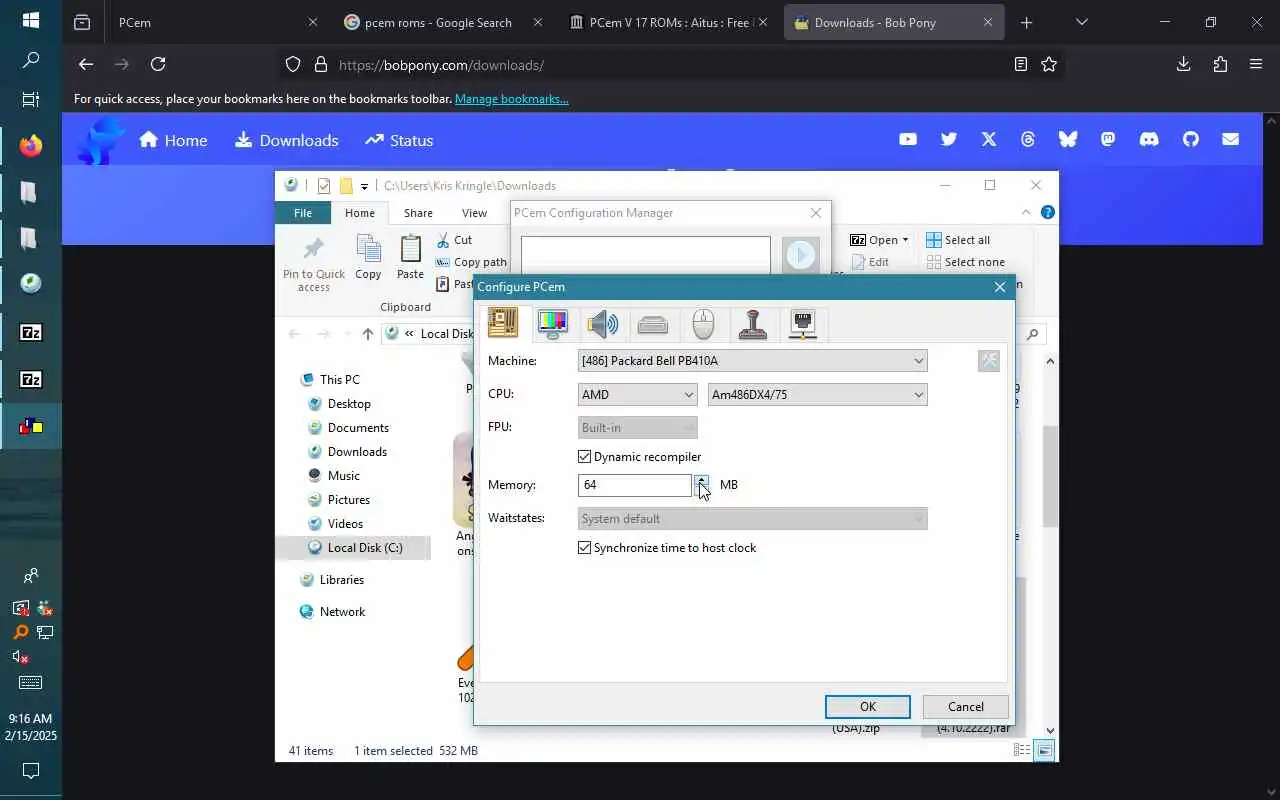Click Select all in File Explorer ribbon

tap(957, 240)
